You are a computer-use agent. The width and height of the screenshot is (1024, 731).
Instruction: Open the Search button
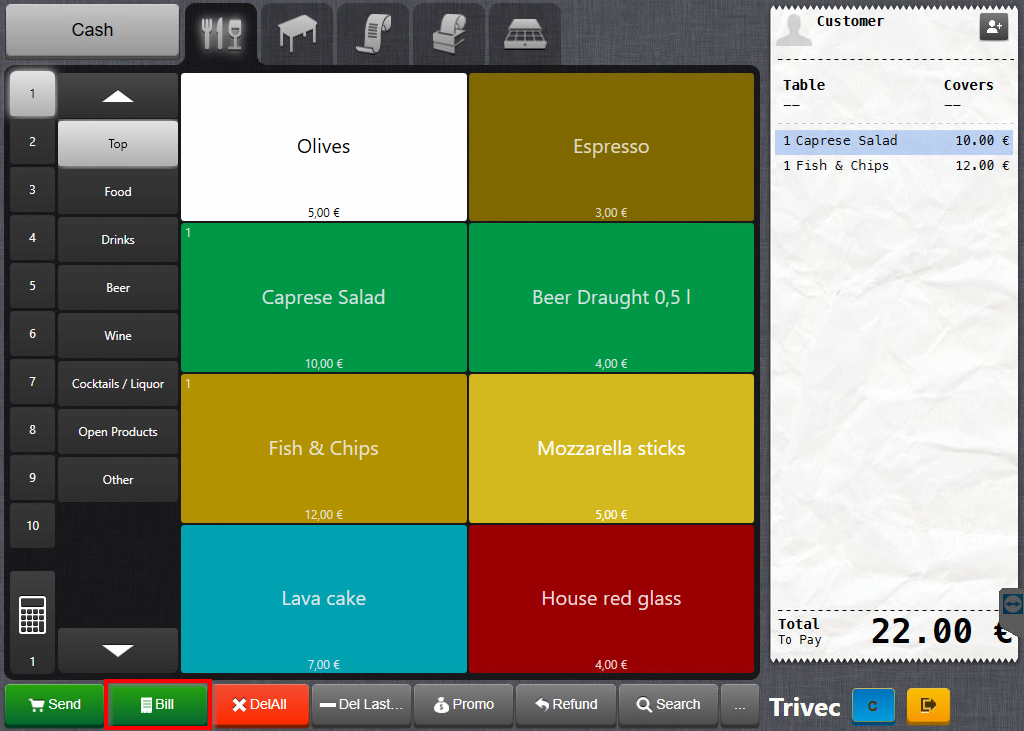(668, 705)
